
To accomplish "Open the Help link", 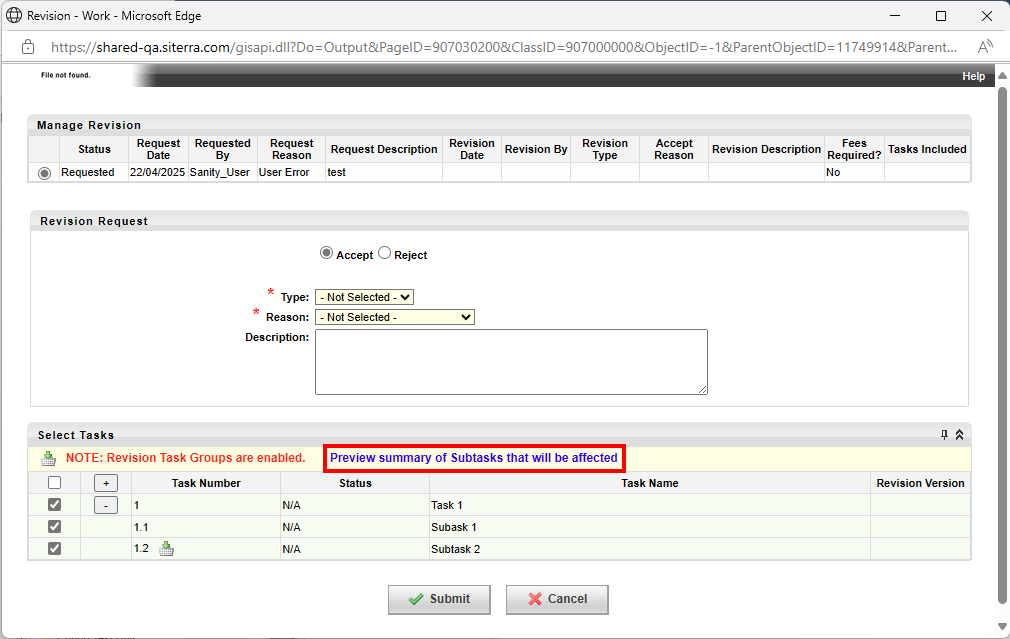I will click(x=973, y=76).
